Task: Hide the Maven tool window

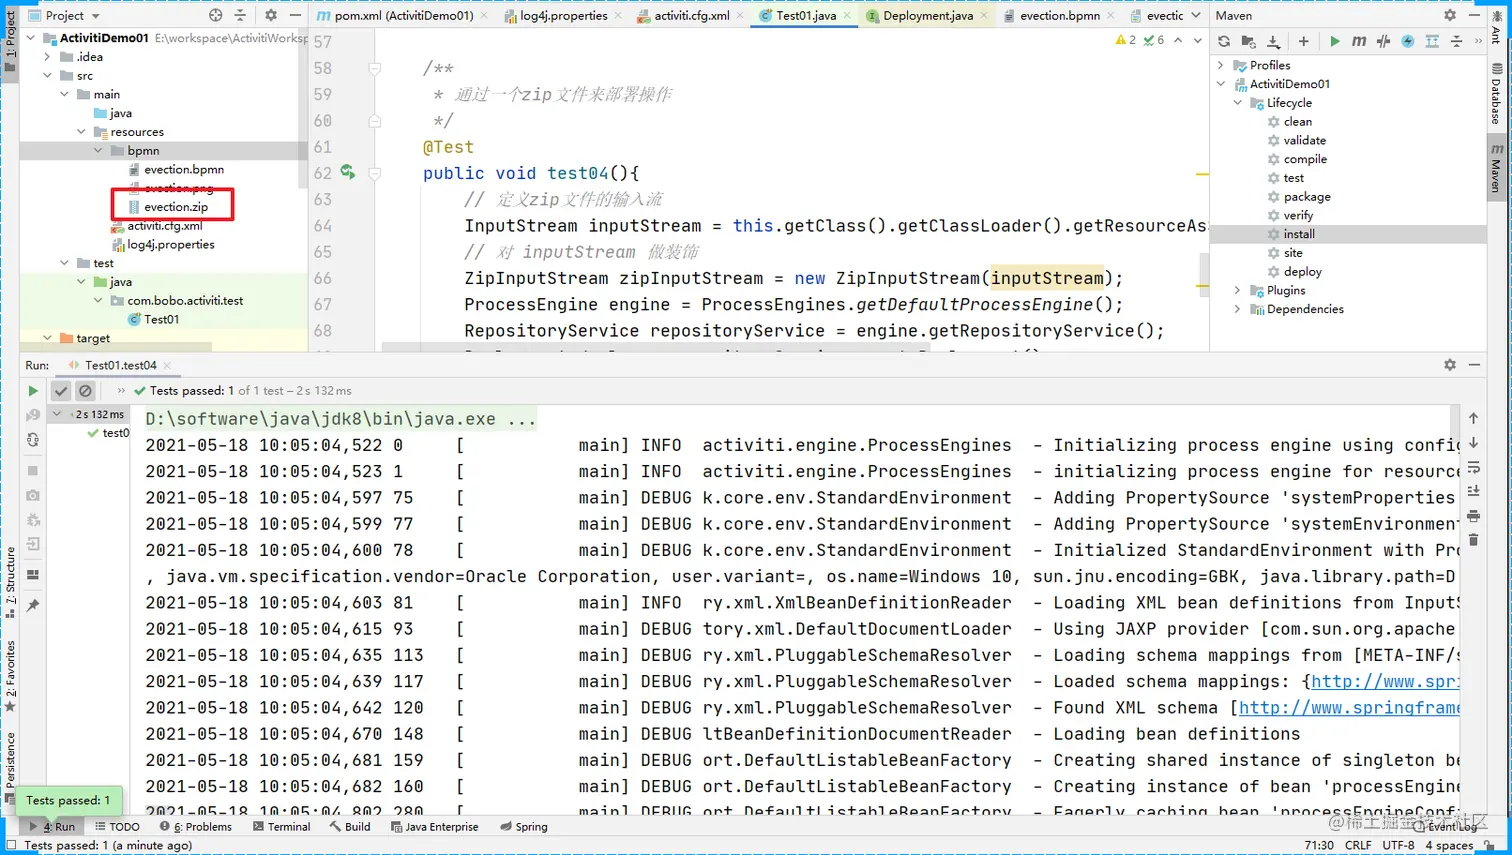Action: pos(1474,15)
